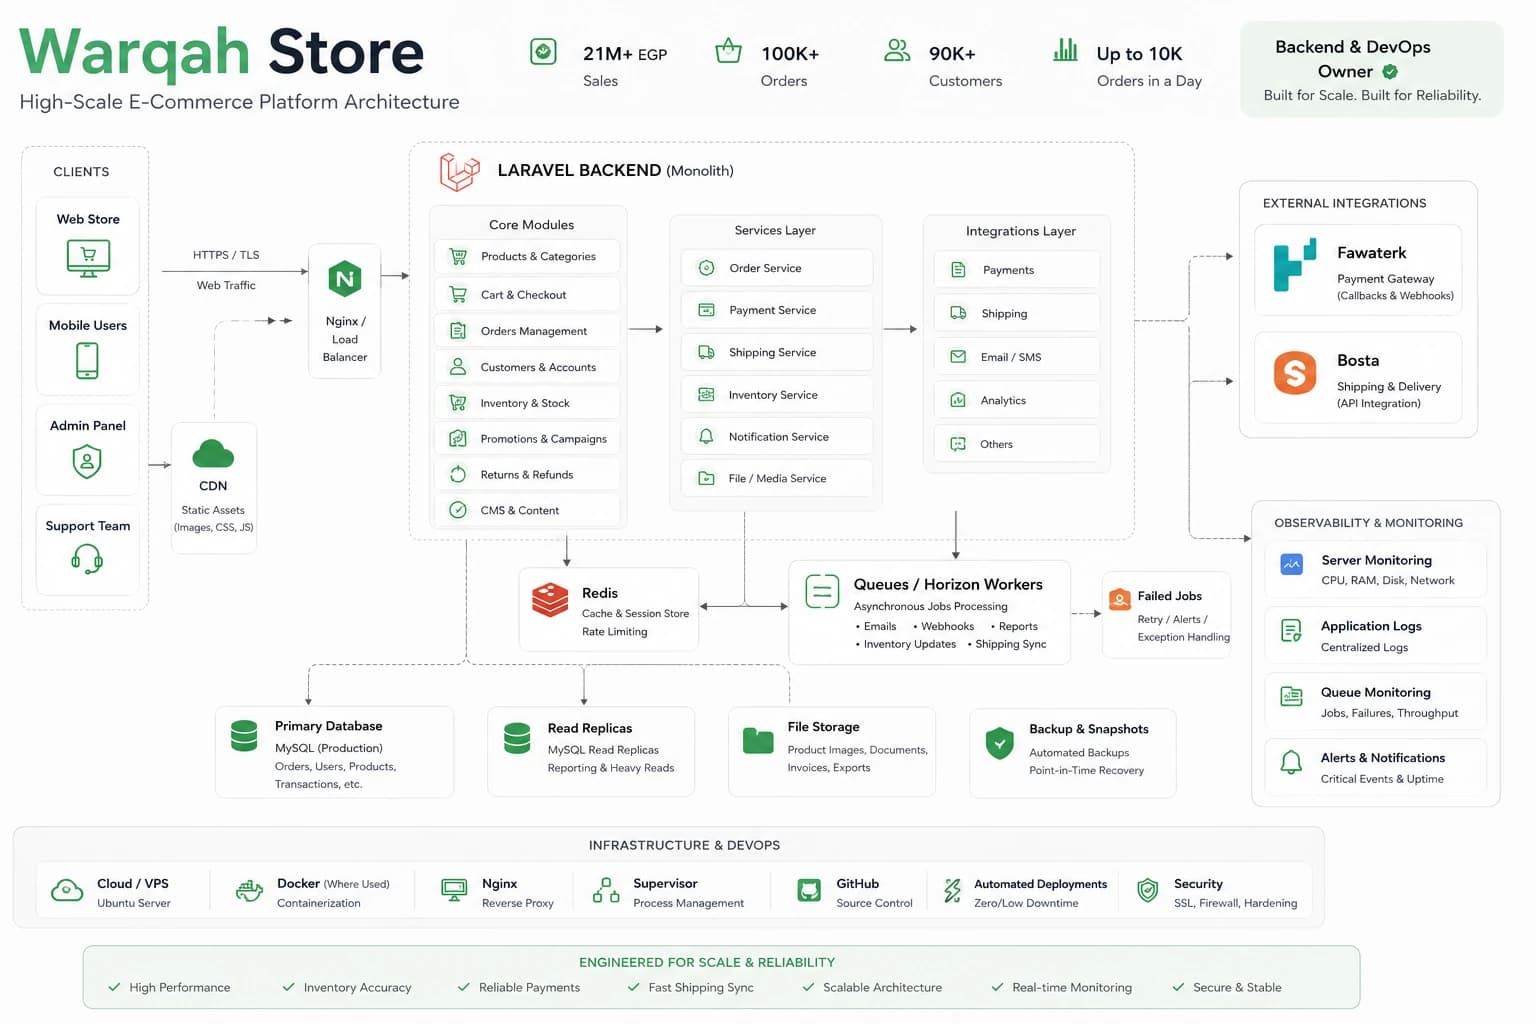Click the Reliable Payments checkmark item
Screen dimensions: 1536x1024
click(x=518, y=987)
